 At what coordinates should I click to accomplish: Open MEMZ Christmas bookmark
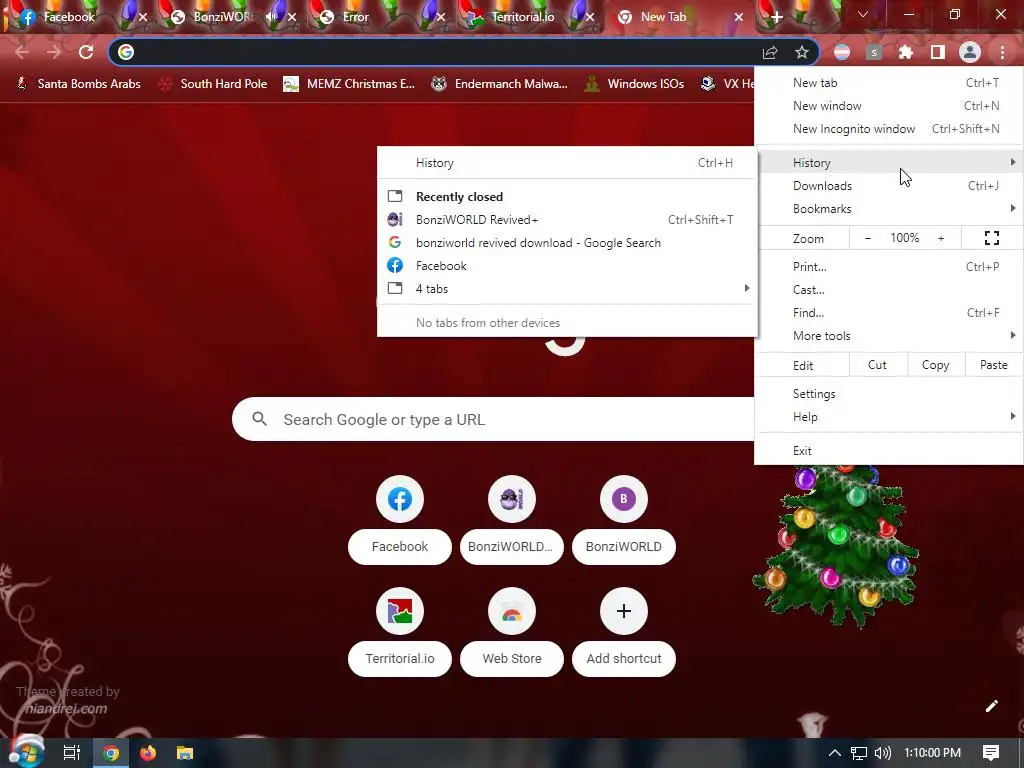[x=349, y=84]
